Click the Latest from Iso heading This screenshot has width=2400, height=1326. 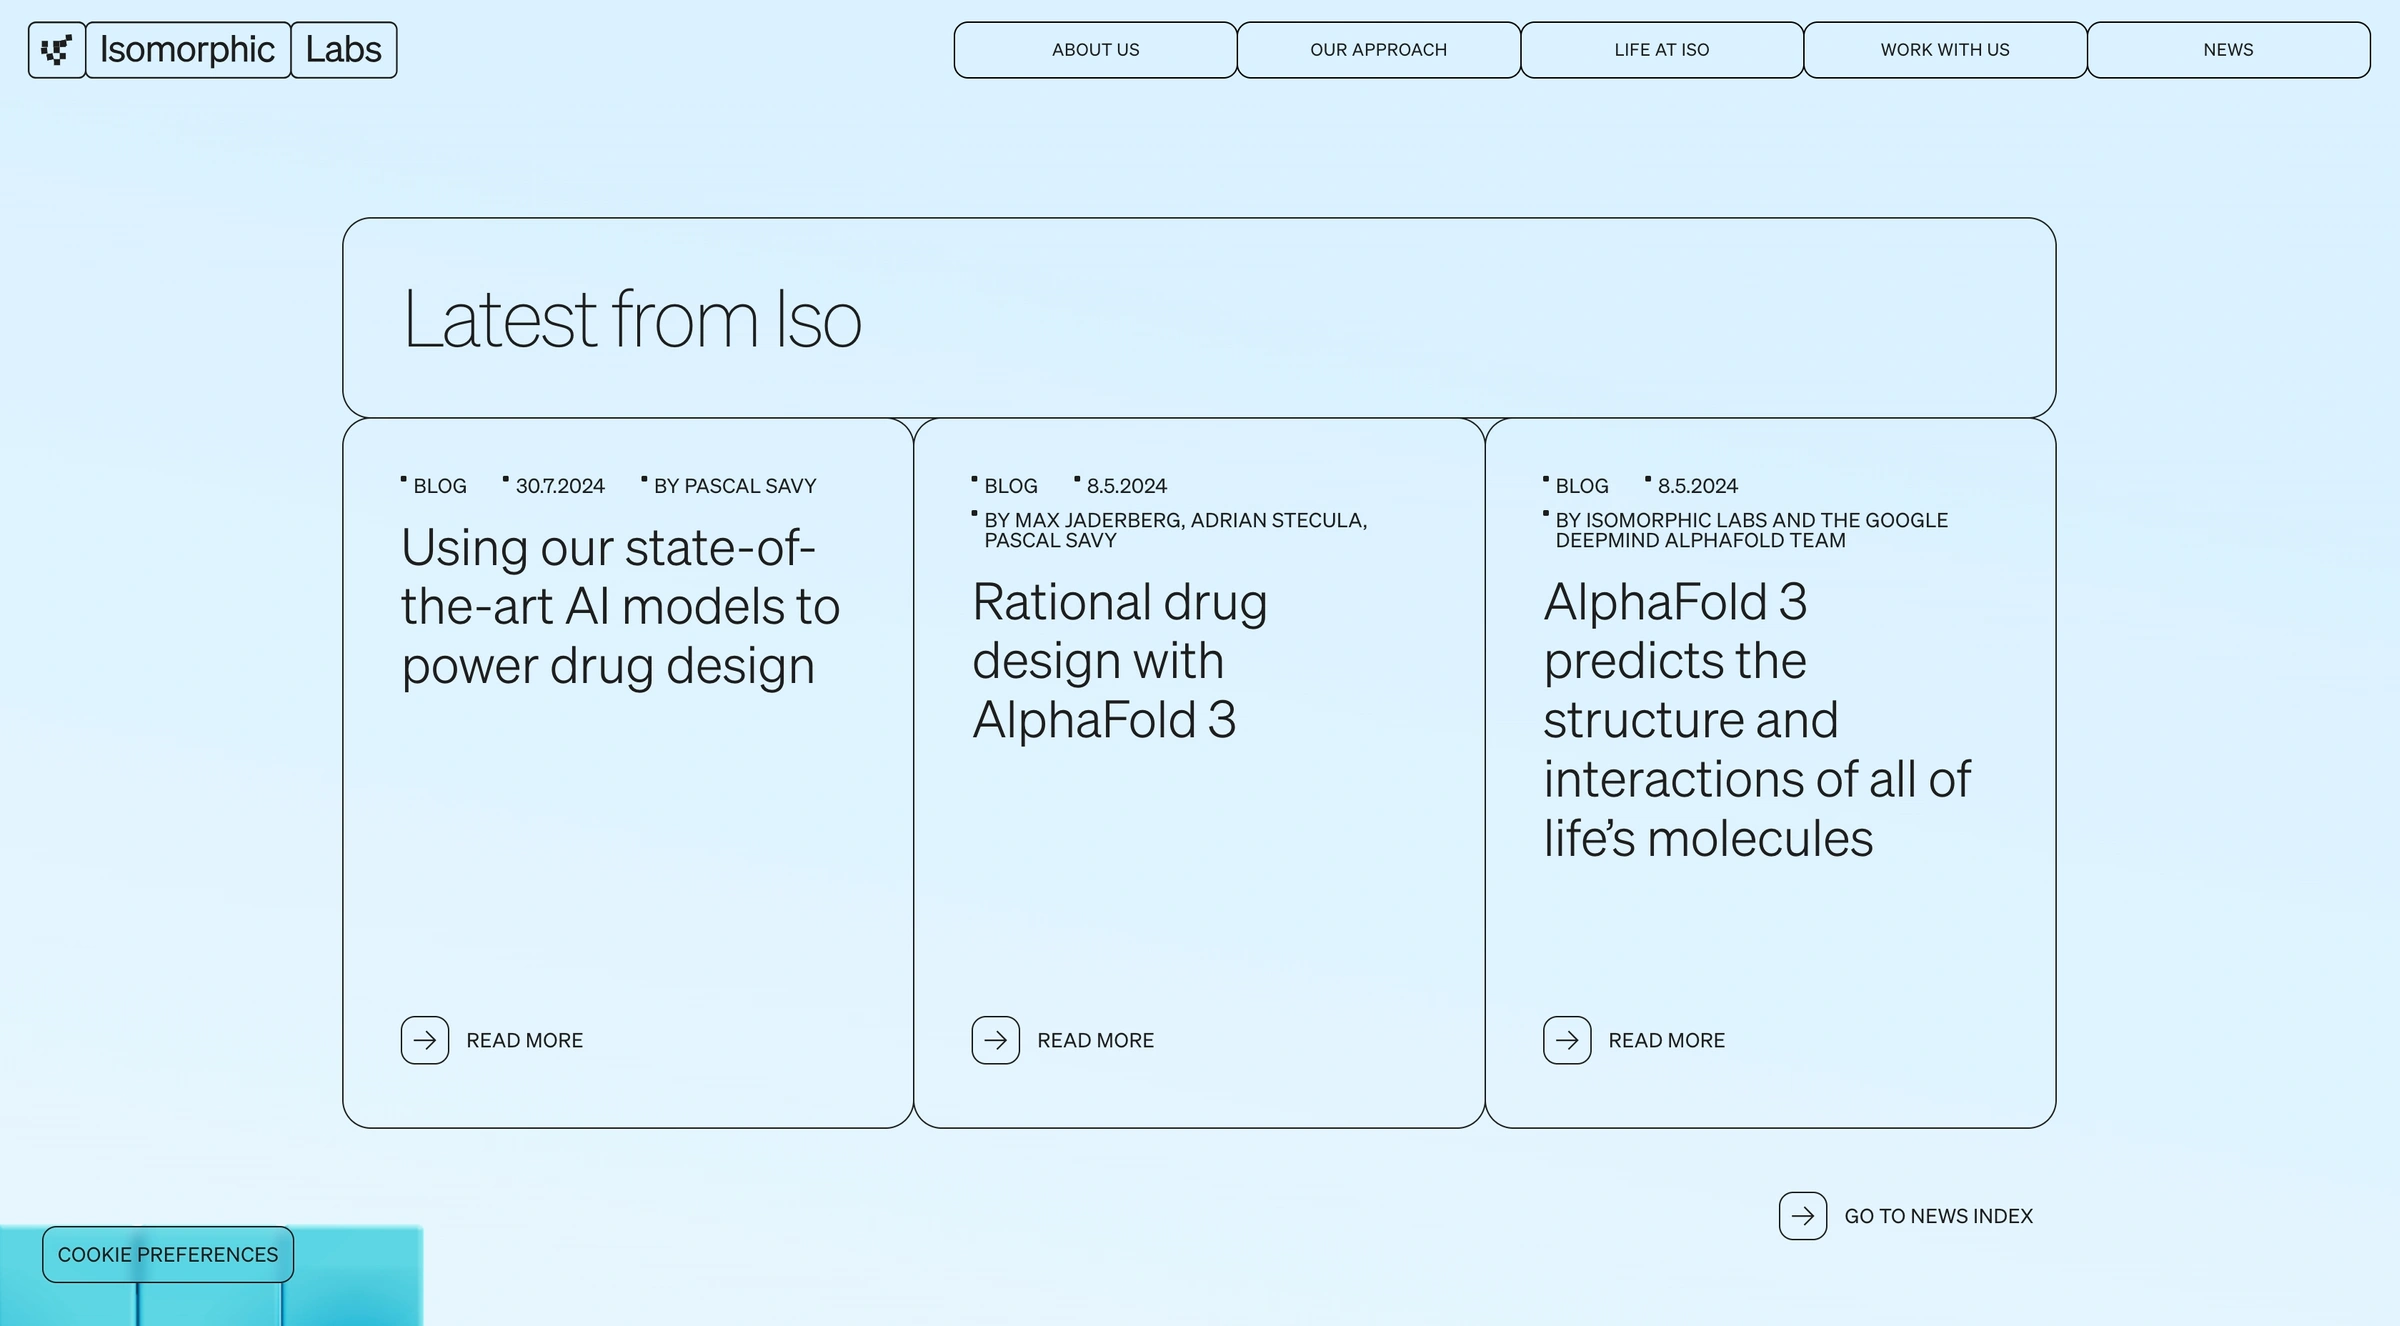tap(632, 319)
